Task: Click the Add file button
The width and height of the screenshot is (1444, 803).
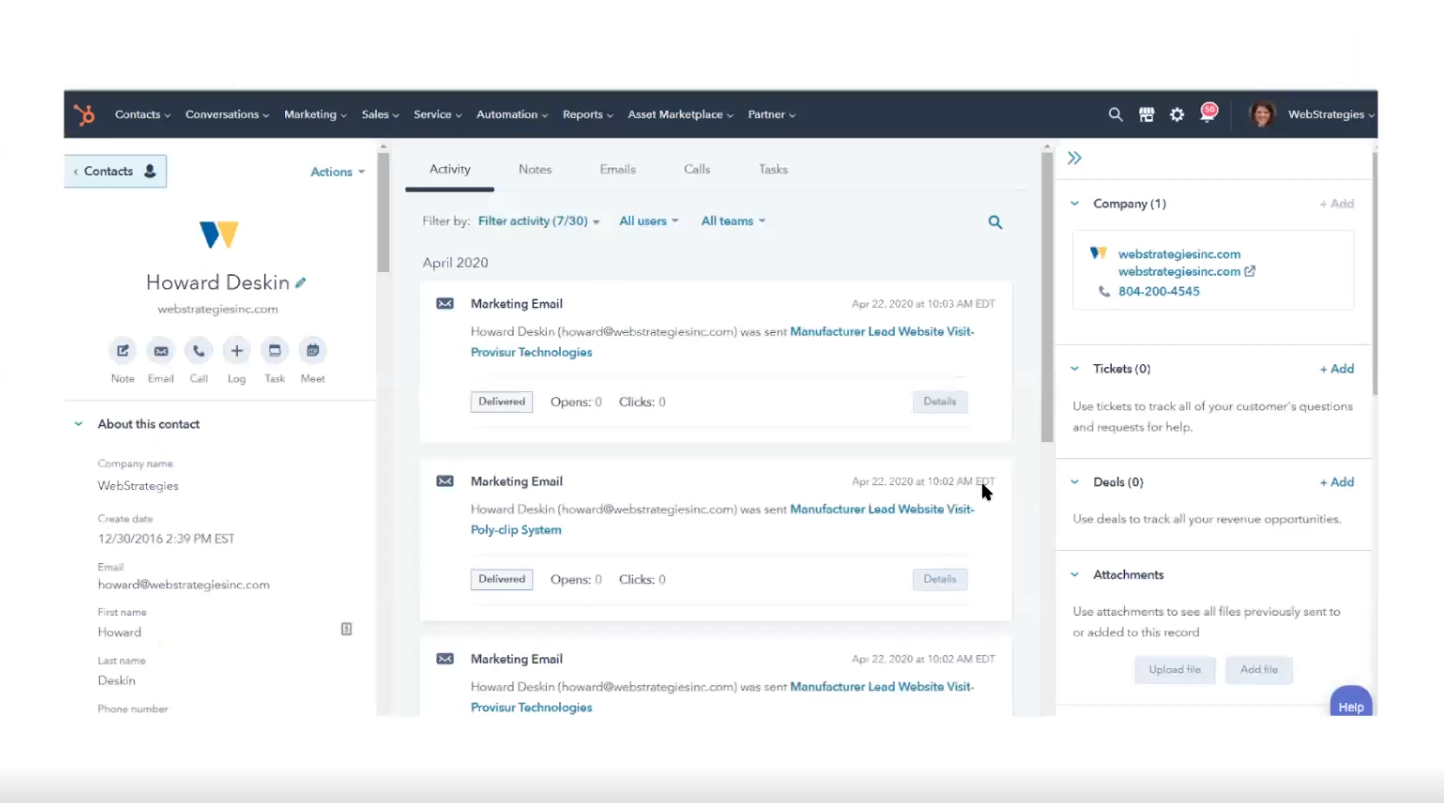Action: click(1259, 670)
